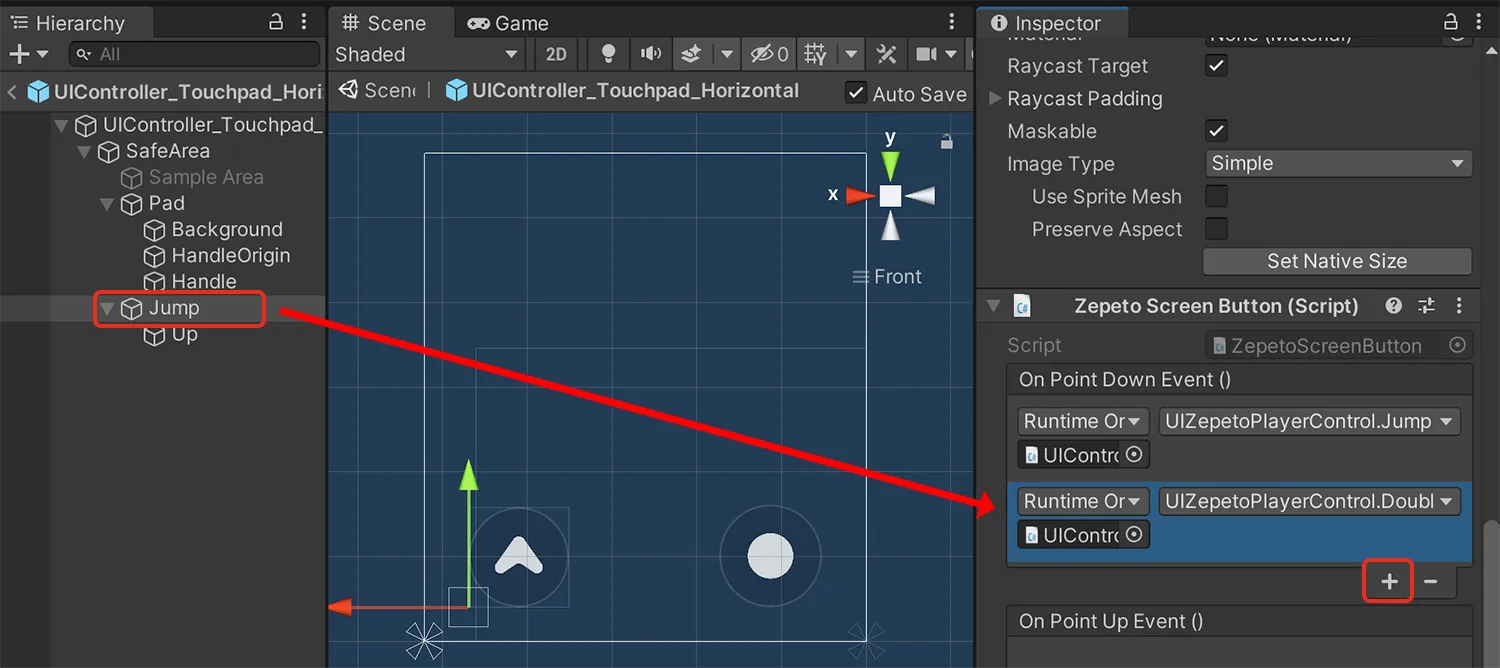Add a new On Point Down event
The width and height of the screenshot is (1500, 668).
tap(1389, 581)
